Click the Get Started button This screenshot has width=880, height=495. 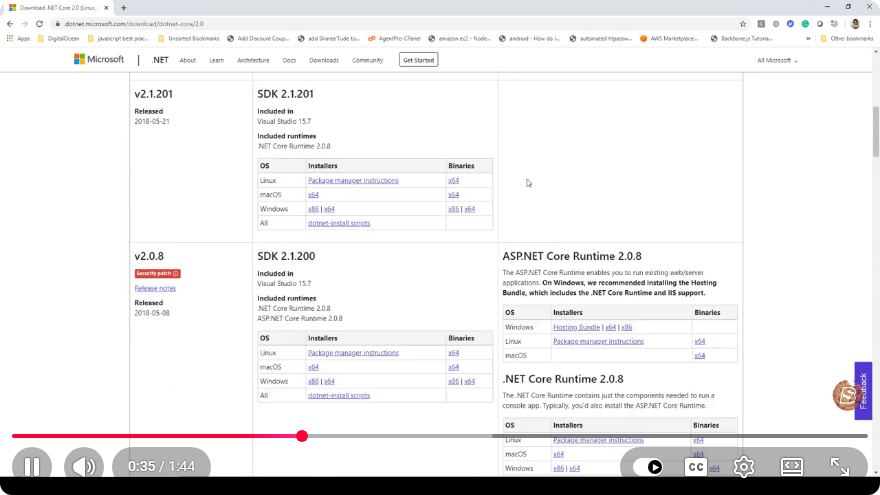pyautogui.click(x=419, y=60)
